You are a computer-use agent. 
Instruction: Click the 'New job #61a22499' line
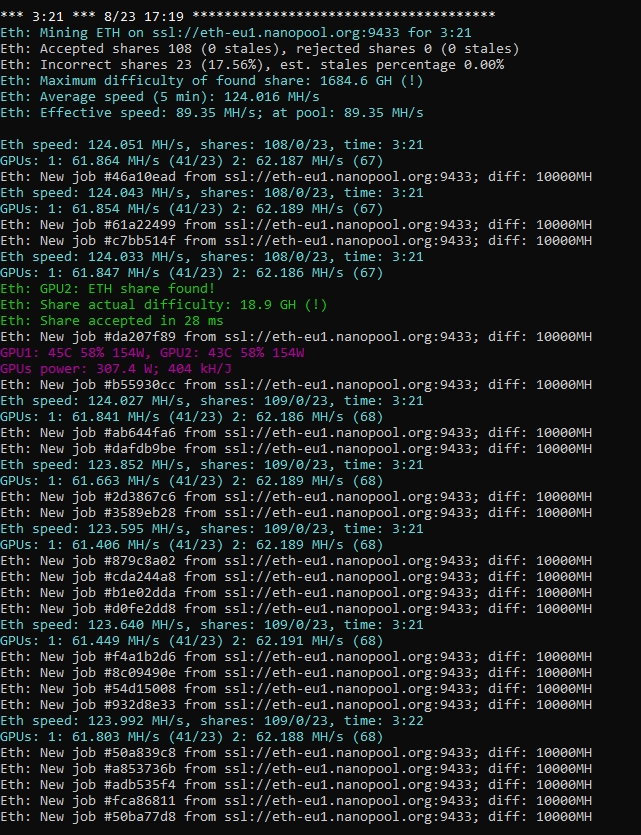pyautogui.click(x=296, y=224)
